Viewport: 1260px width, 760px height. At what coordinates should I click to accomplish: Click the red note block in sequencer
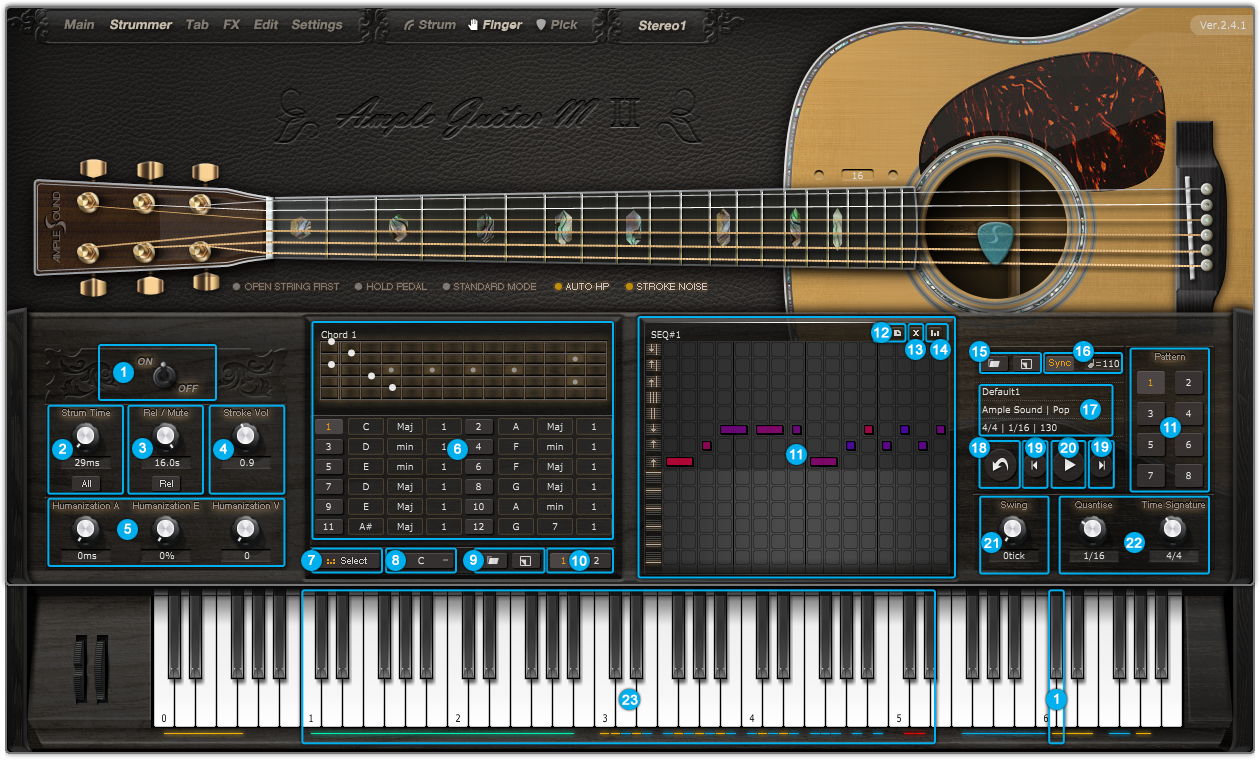coord(679,462)
